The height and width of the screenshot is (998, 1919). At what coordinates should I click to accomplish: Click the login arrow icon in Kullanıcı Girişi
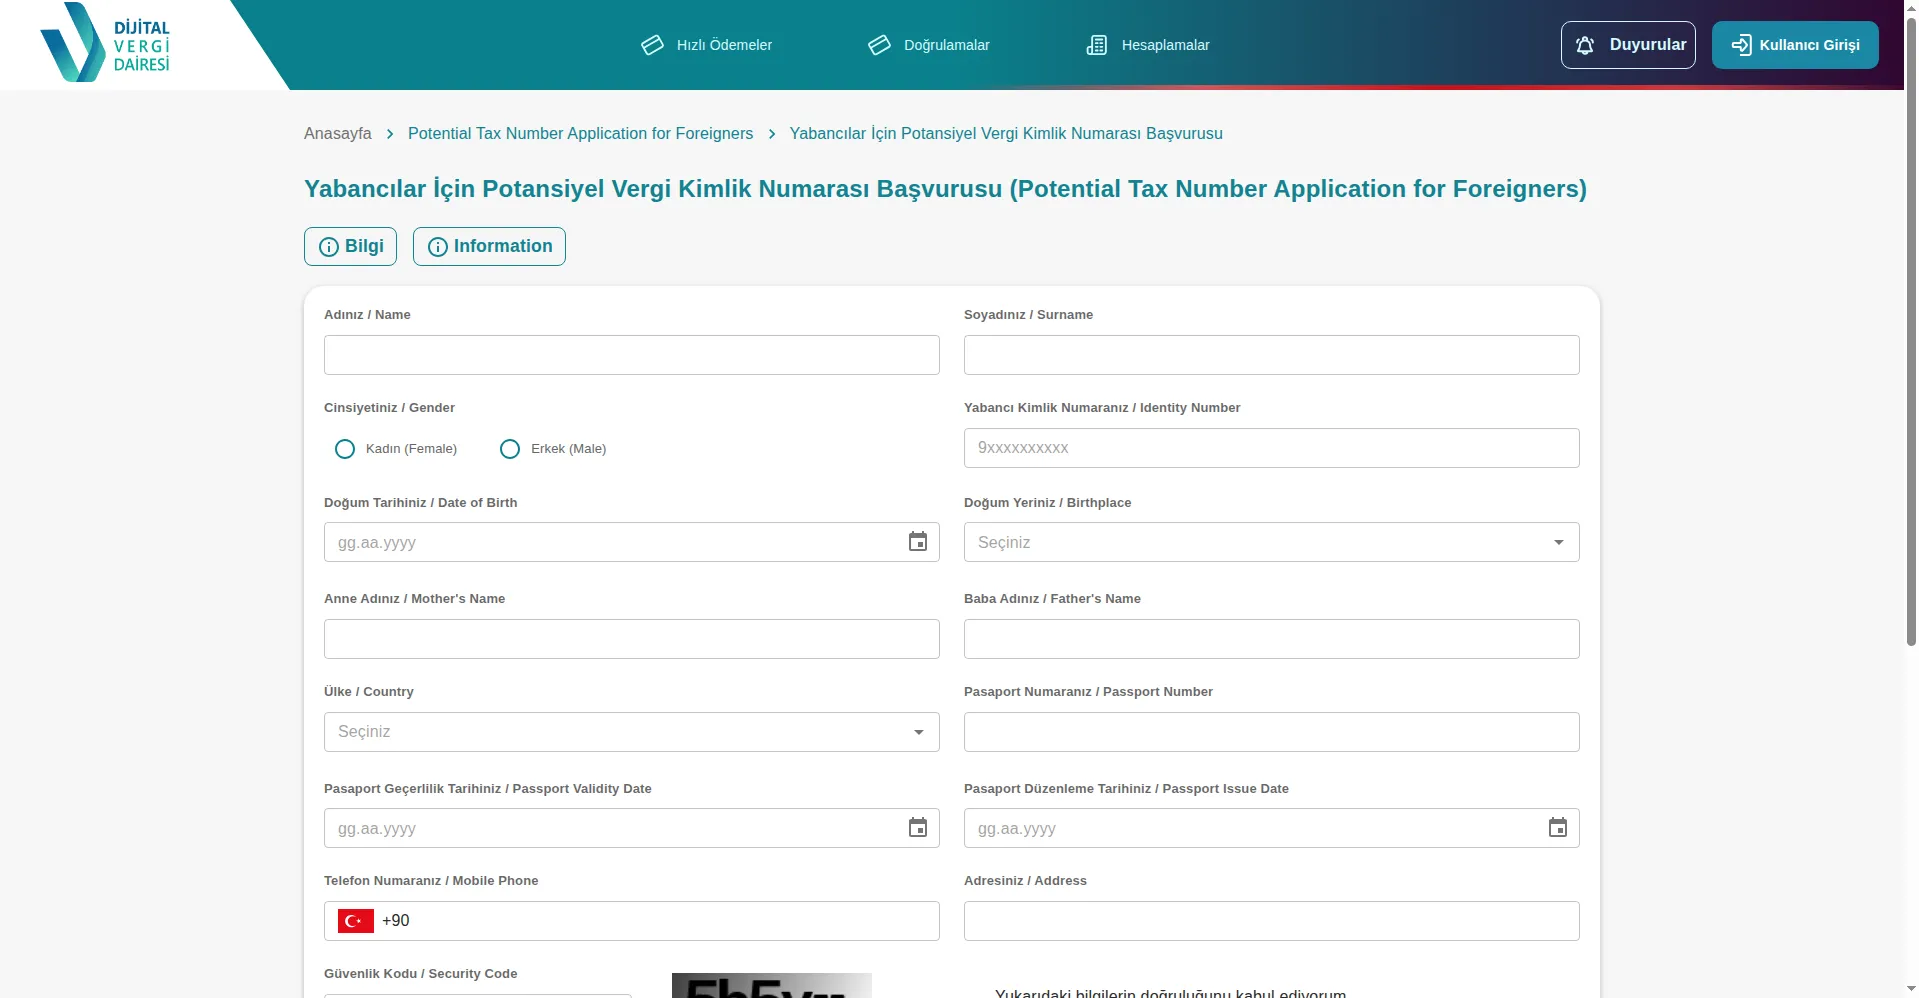click(x=1741, y=45)
